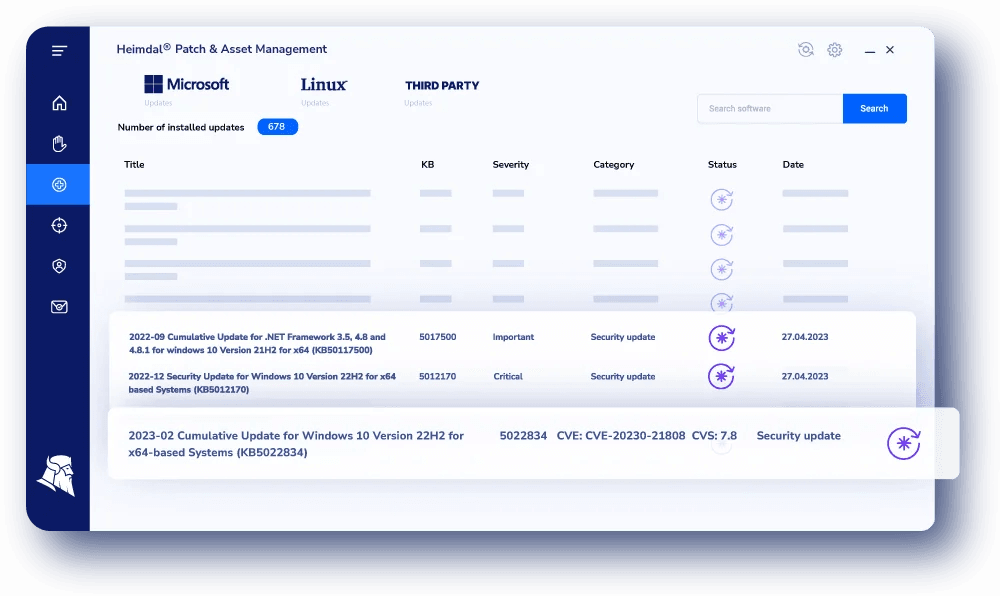Open the settings gear icon
Screen dimensions: 1000x596
(834, 50)
